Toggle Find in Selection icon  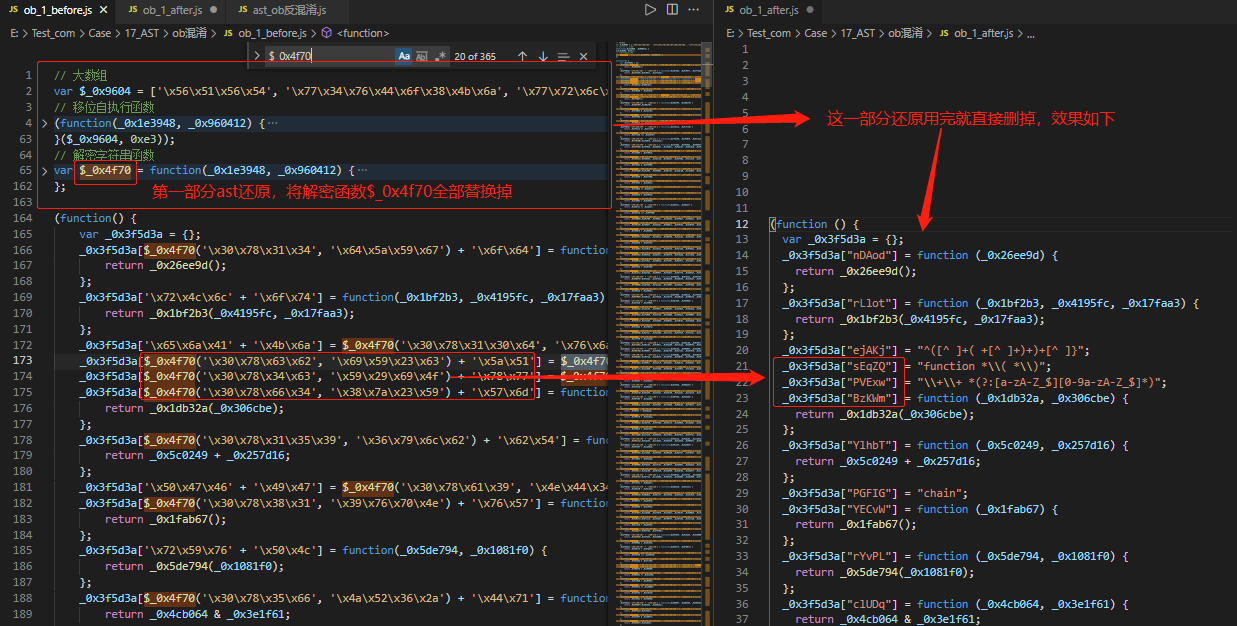563,56
